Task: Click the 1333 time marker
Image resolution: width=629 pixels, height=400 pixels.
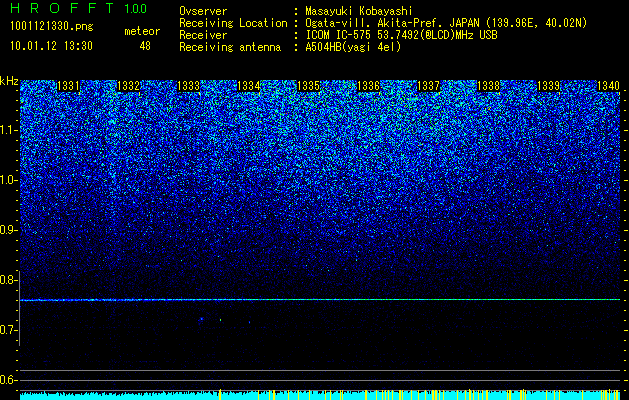Action: click(x=189, y=86)
